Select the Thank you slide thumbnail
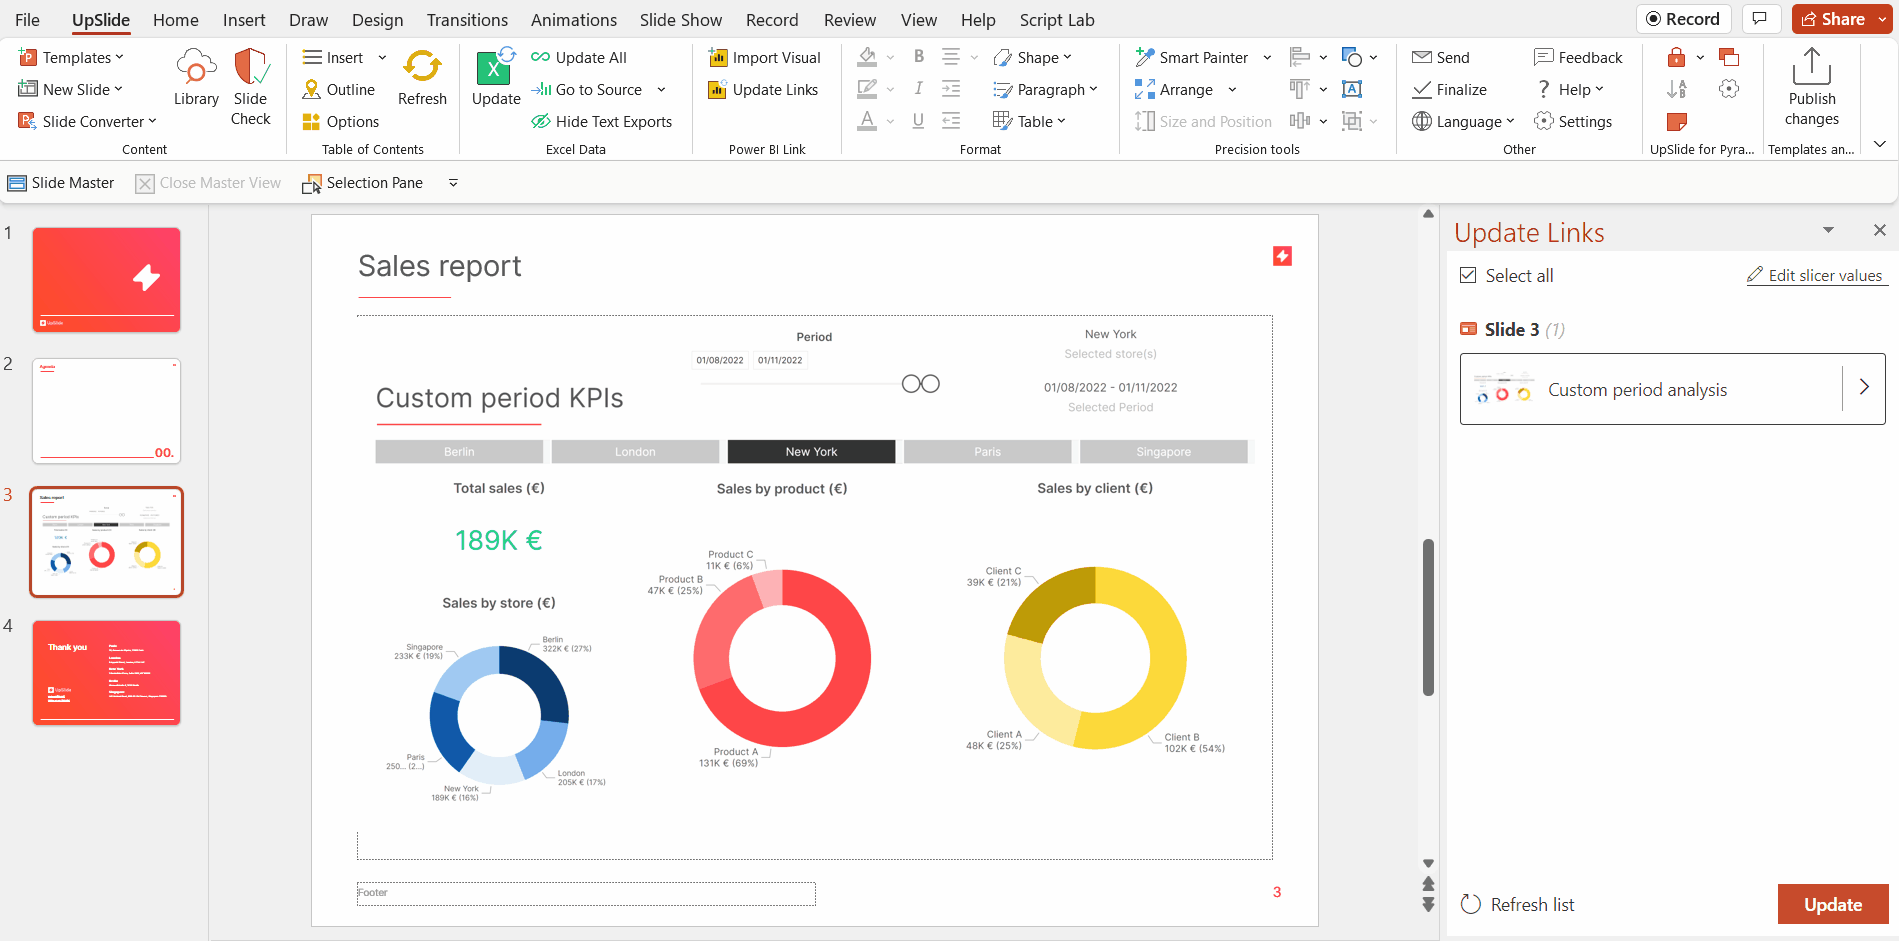Viewport: 1899px width, 941px height. pyautogui.click(x=106, y=672)
